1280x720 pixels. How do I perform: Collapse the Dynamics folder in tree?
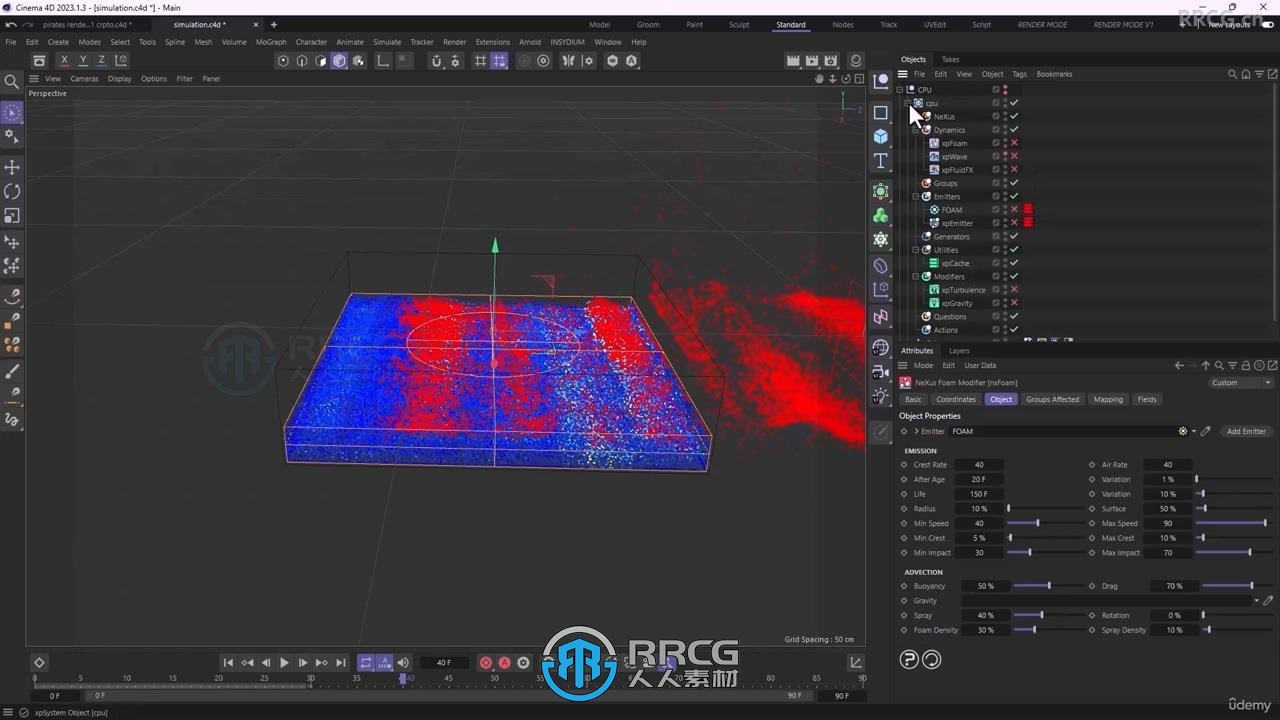915,130
